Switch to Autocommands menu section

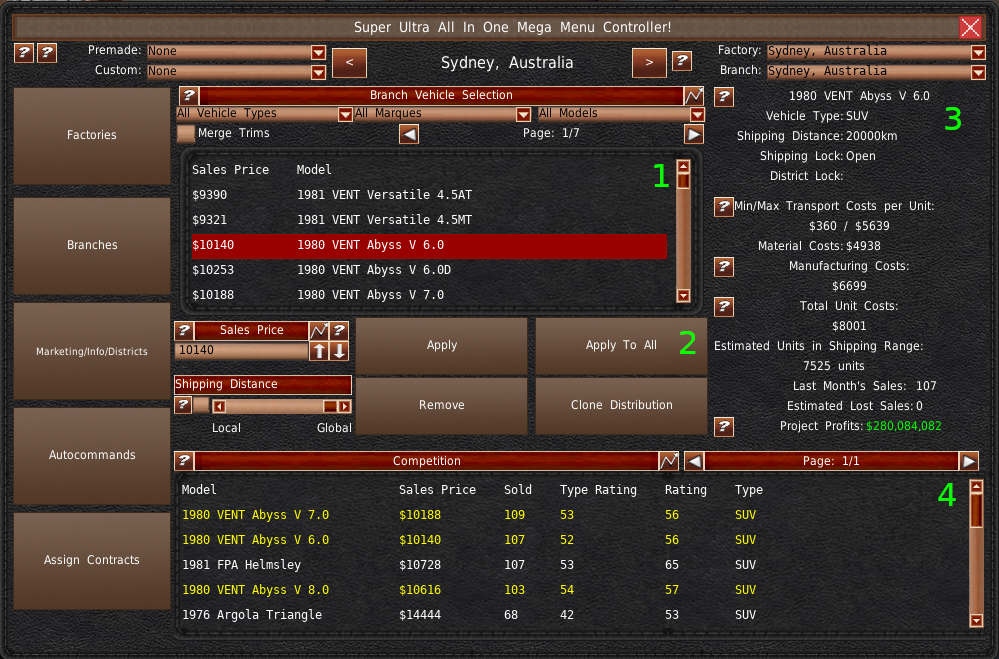coord(92,455)
